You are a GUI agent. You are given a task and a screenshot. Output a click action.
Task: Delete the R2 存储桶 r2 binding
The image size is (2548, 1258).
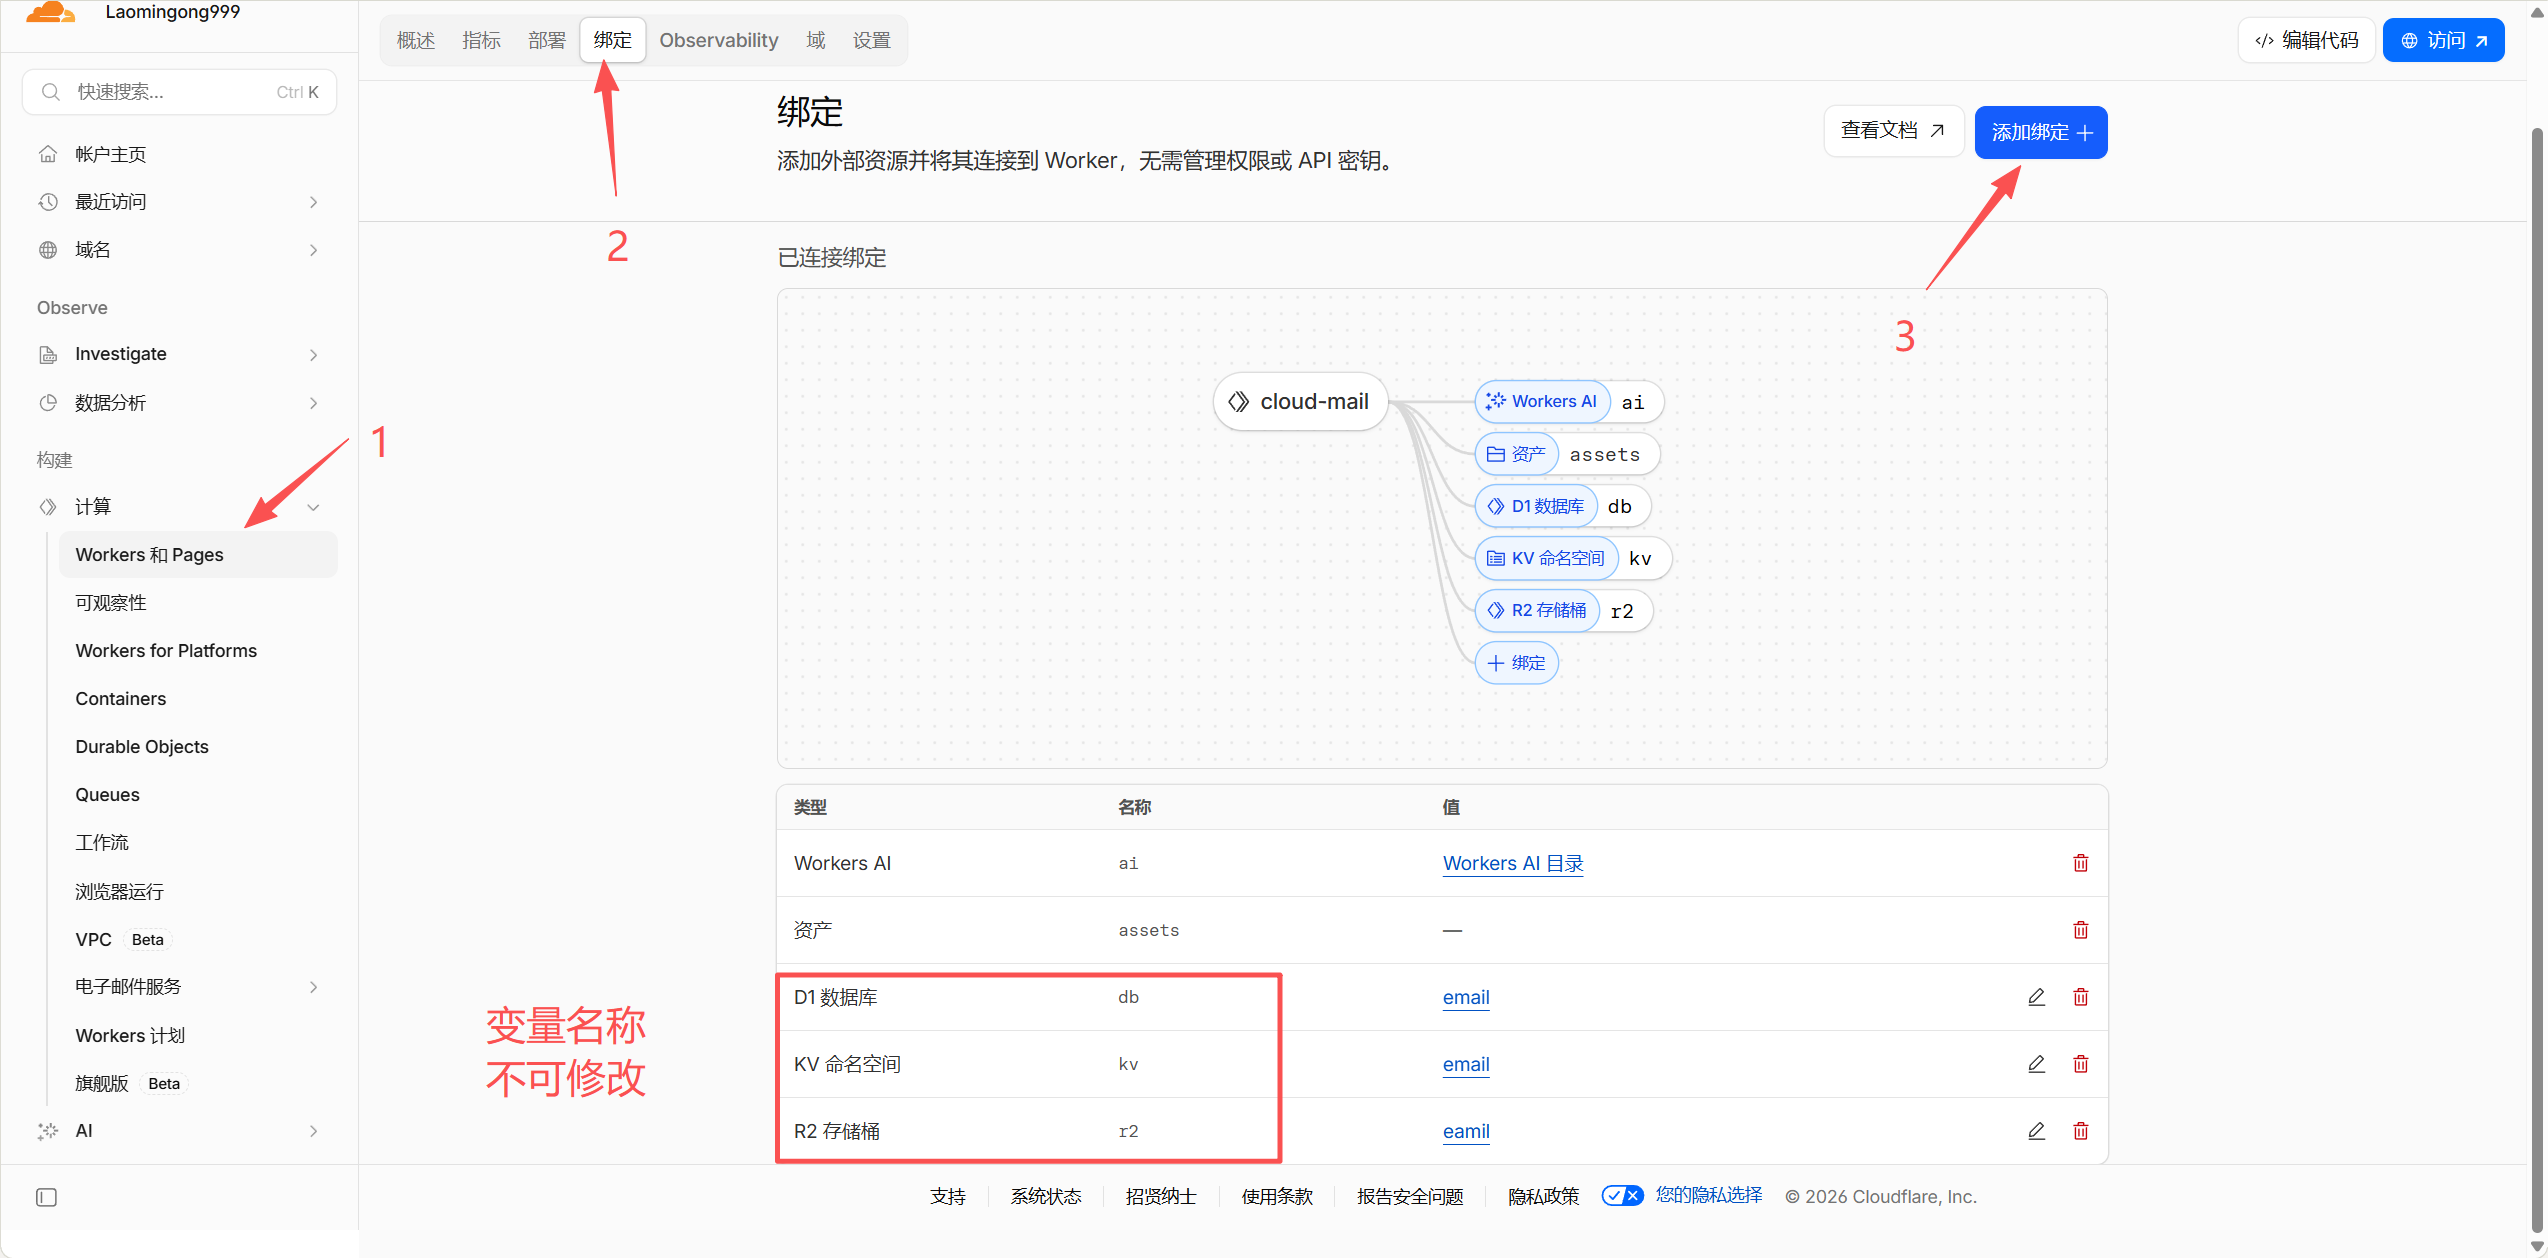[x=2081, y=1131]
